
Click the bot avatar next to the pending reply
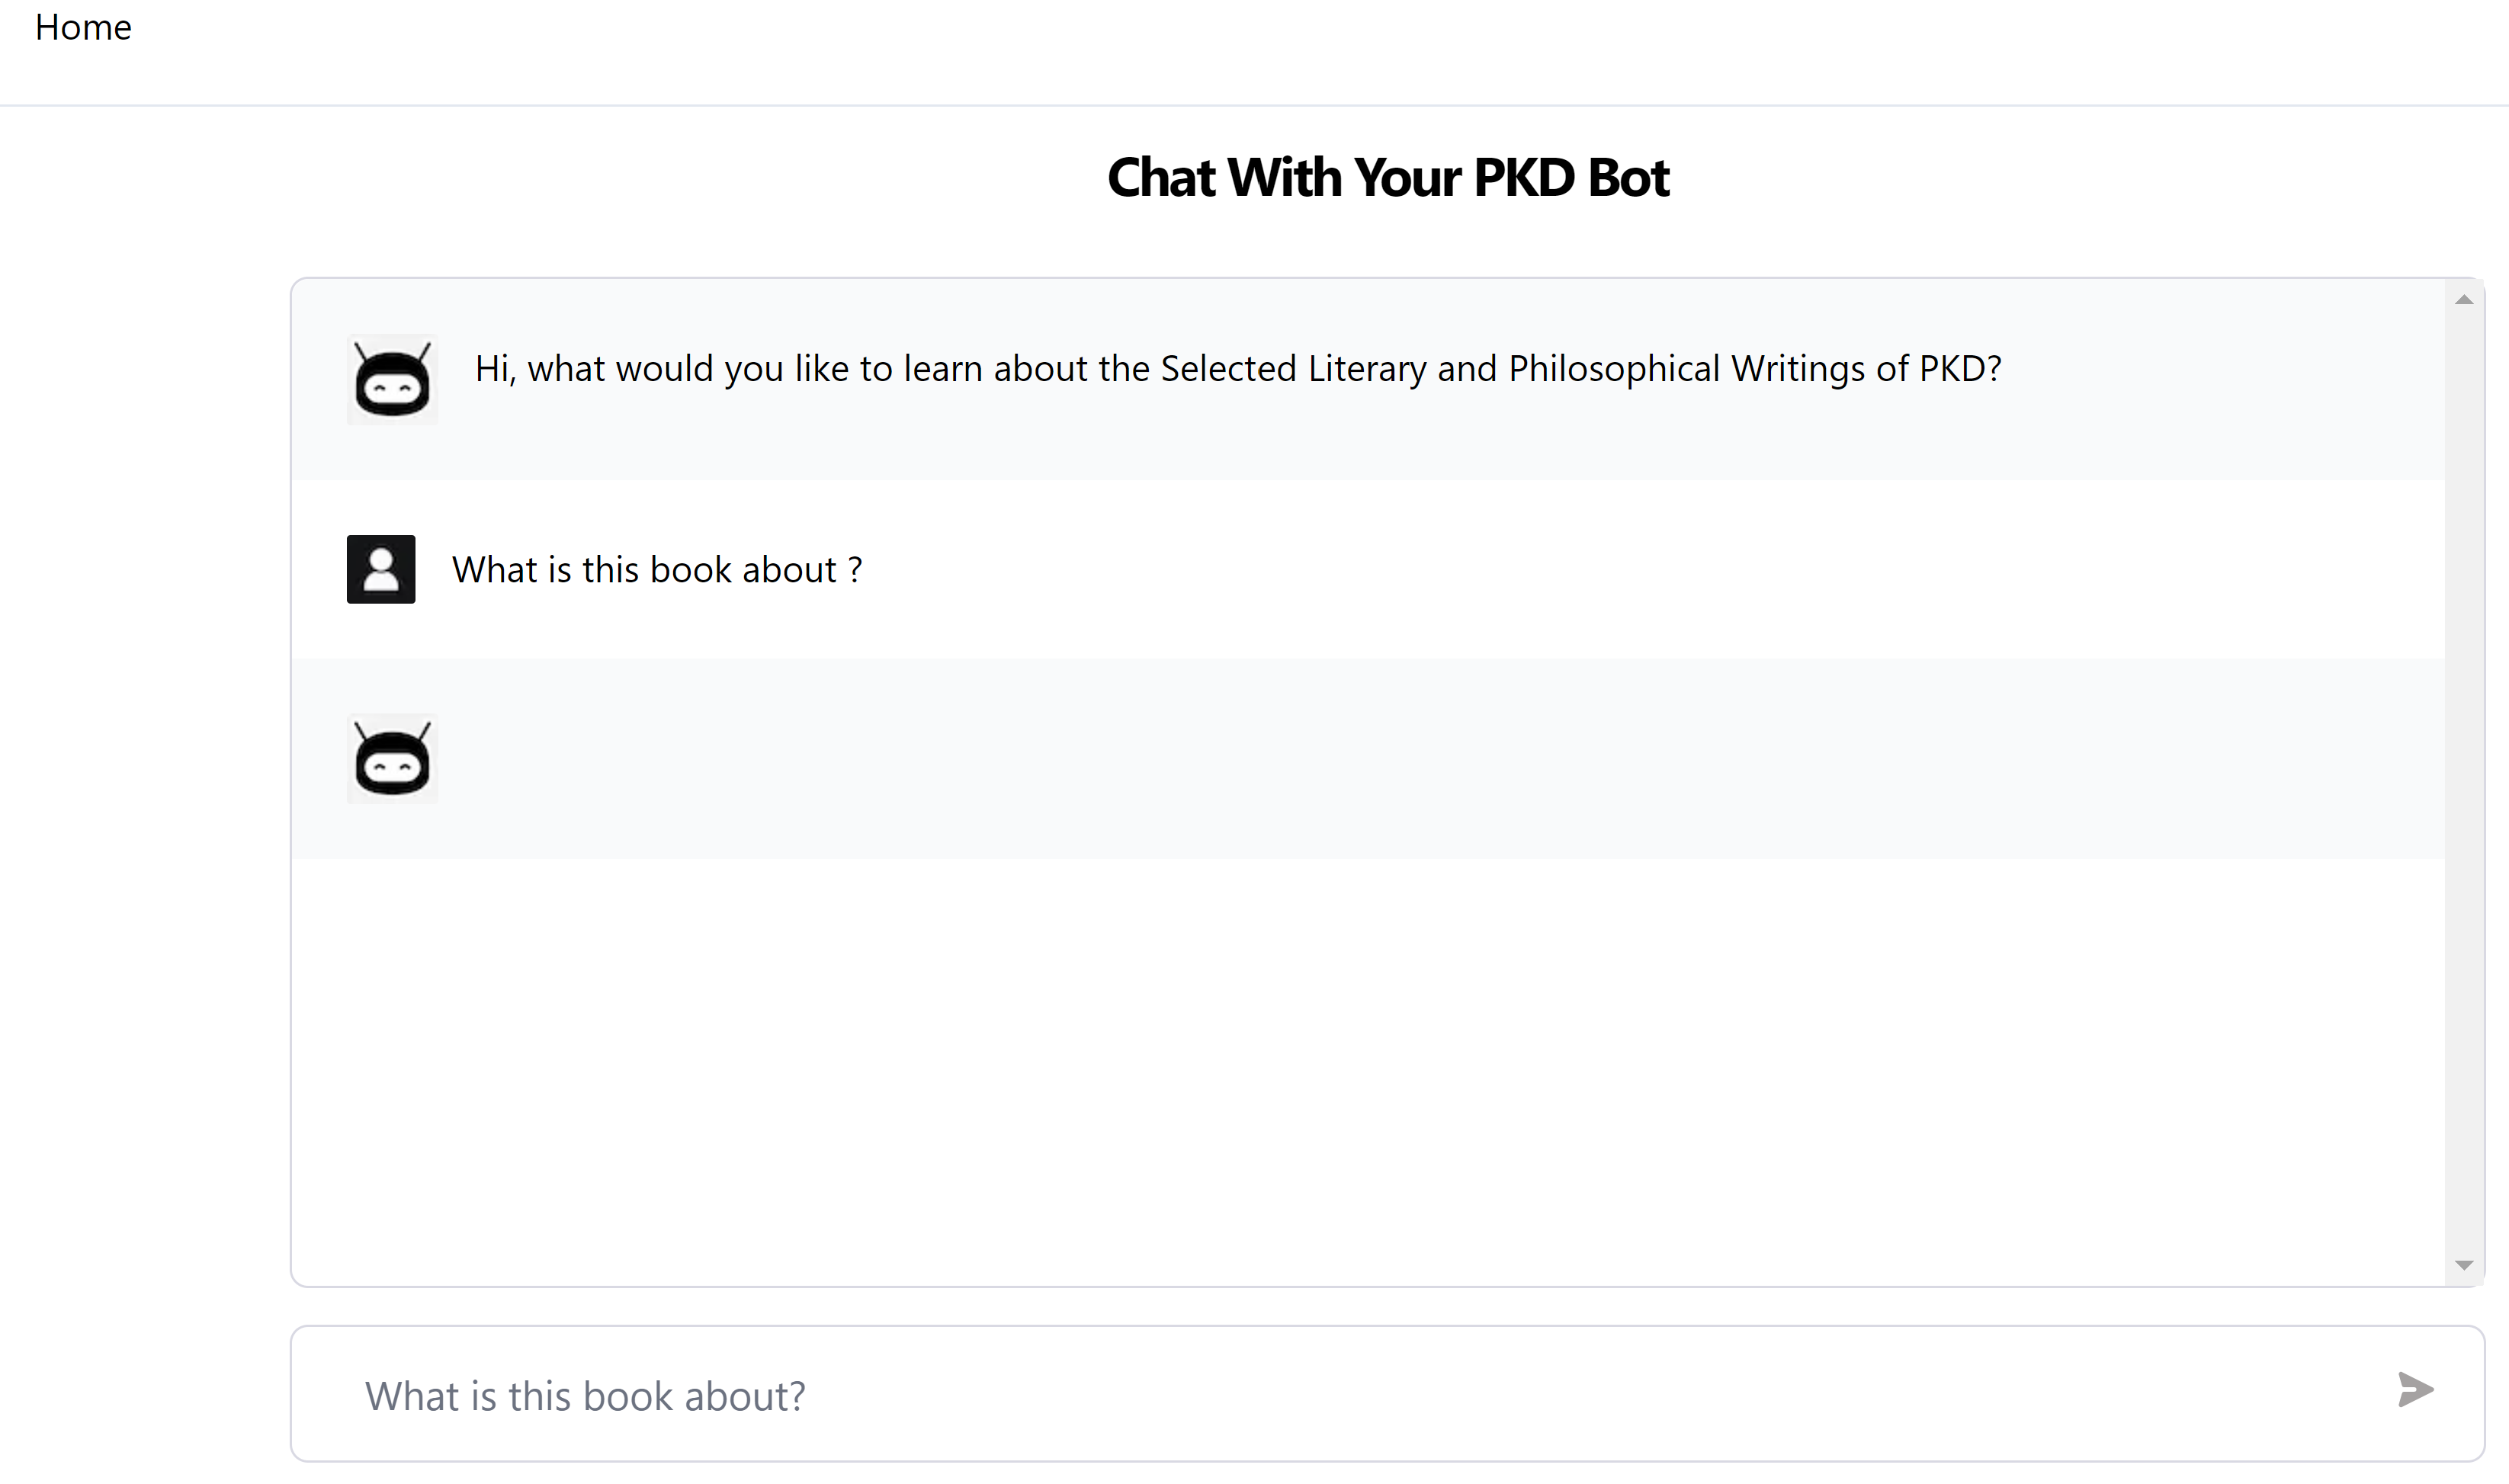392,759
